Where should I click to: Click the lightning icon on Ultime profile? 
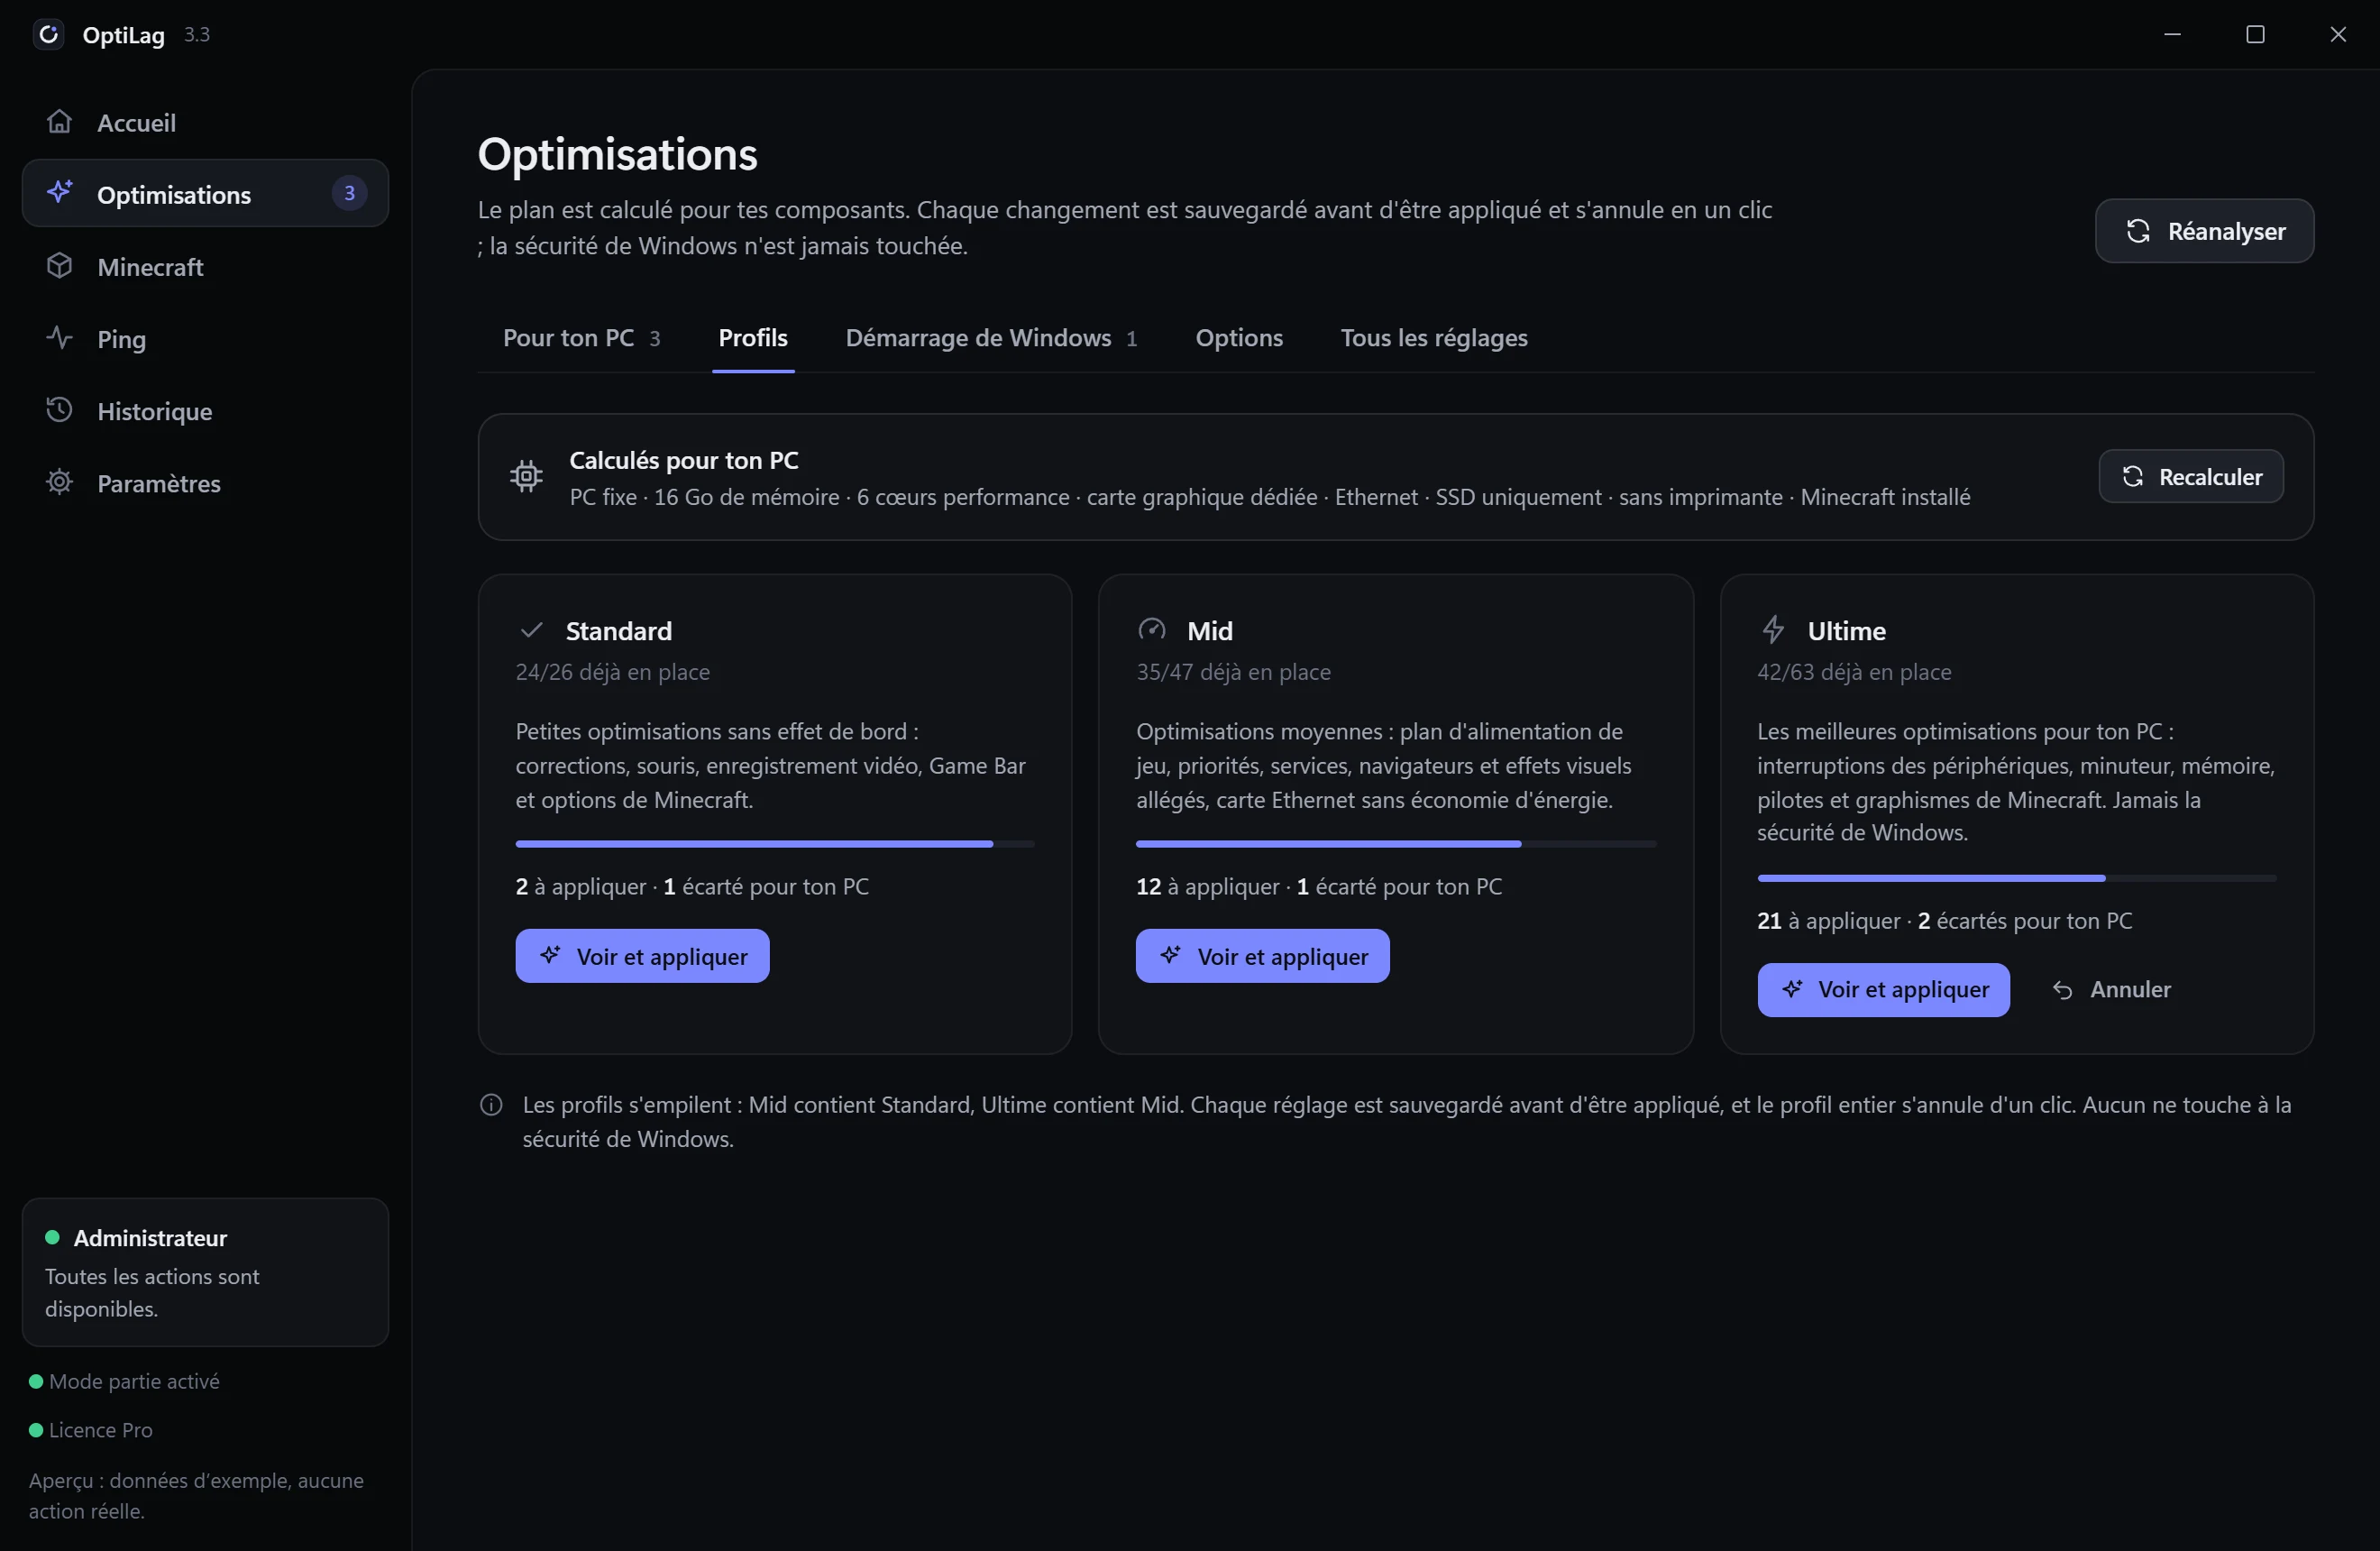coord(1773,630)
